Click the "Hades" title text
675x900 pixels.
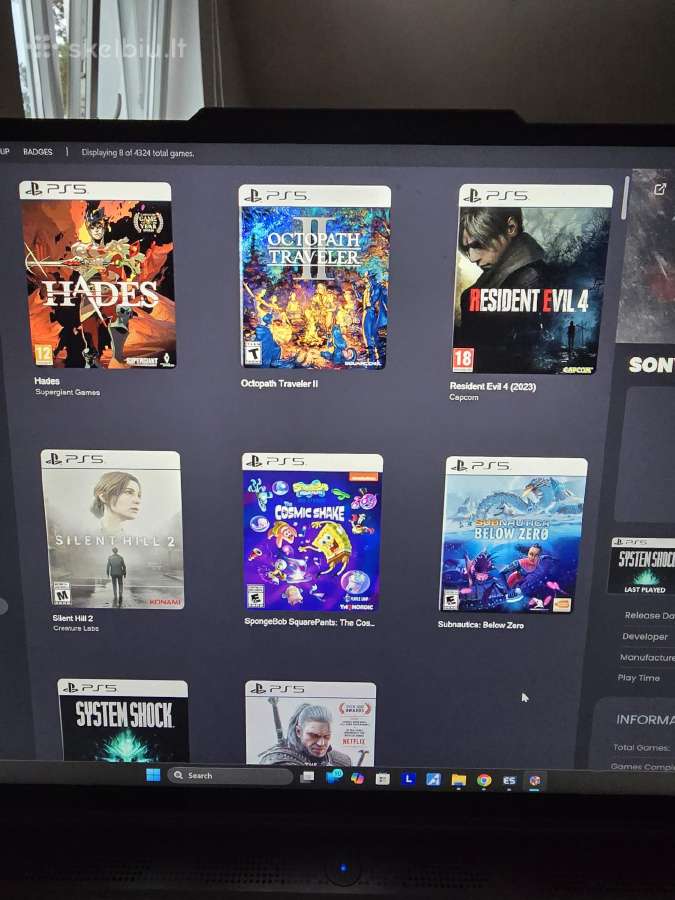(x=46, y=381)
